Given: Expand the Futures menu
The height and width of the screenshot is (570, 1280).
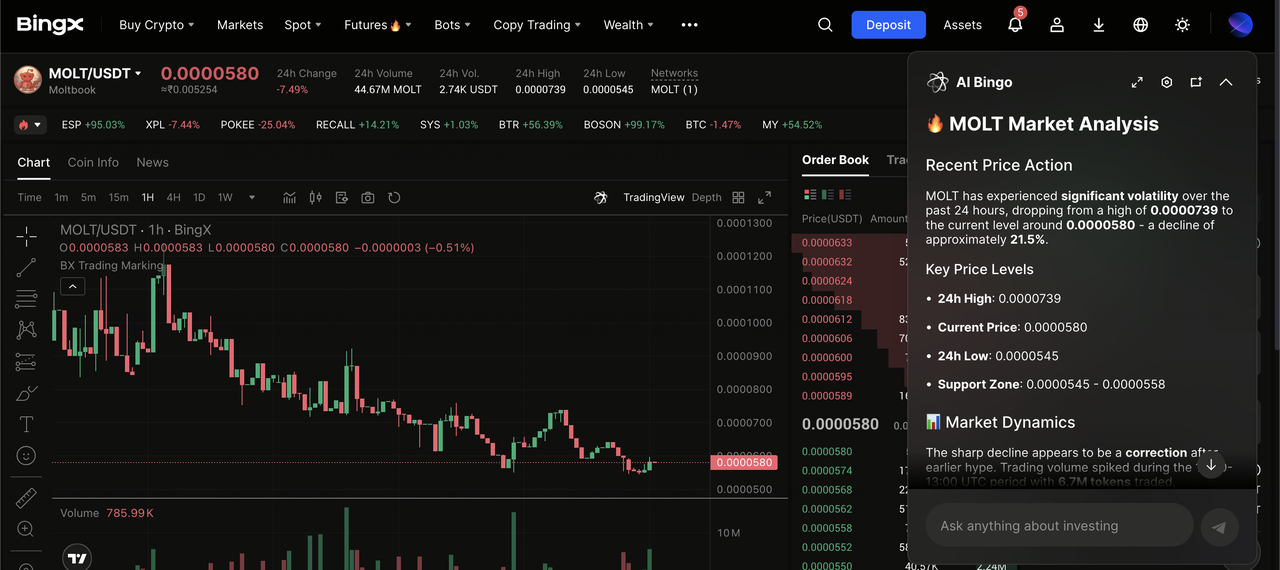Looking at the screenshot, I should coord(377,25).
